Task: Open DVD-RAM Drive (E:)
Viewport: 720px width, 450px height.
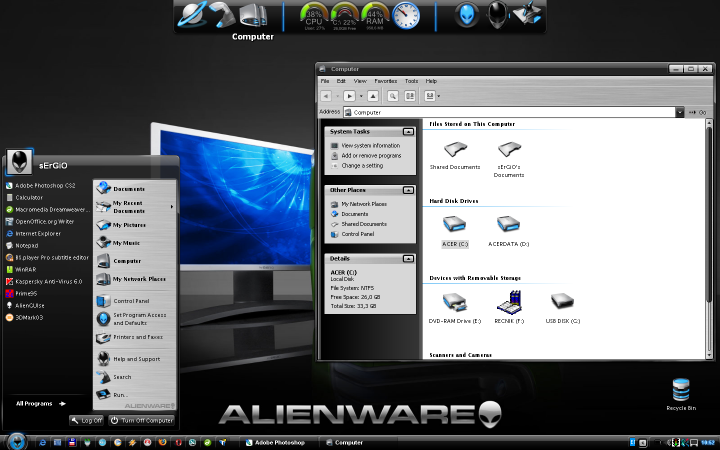Action: coord(455,308)
